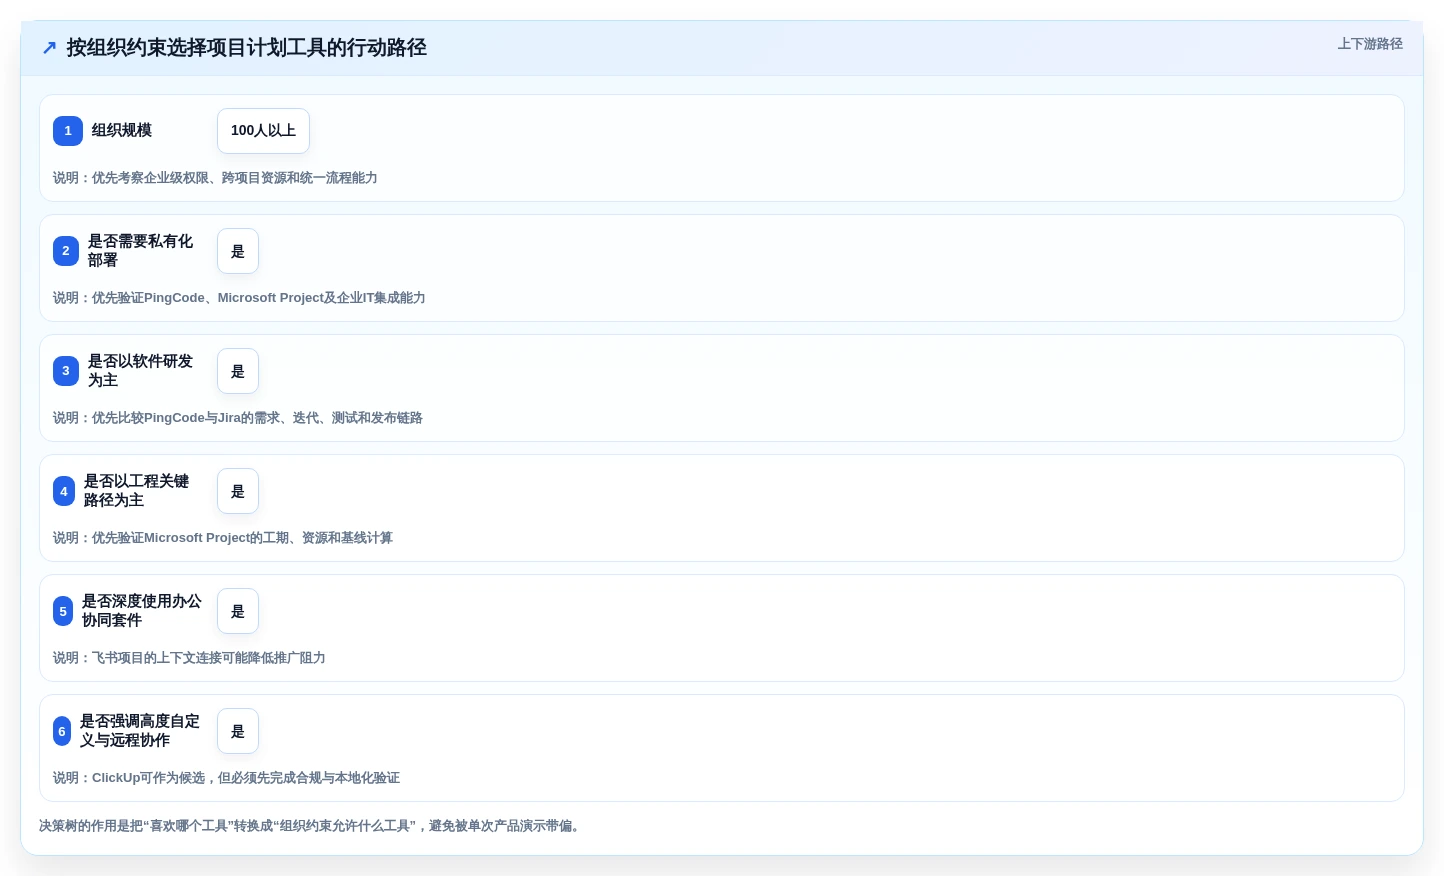This screenshot has height=876, width=1444.
Task: Click step number badge 3
Action: point(66,371)
